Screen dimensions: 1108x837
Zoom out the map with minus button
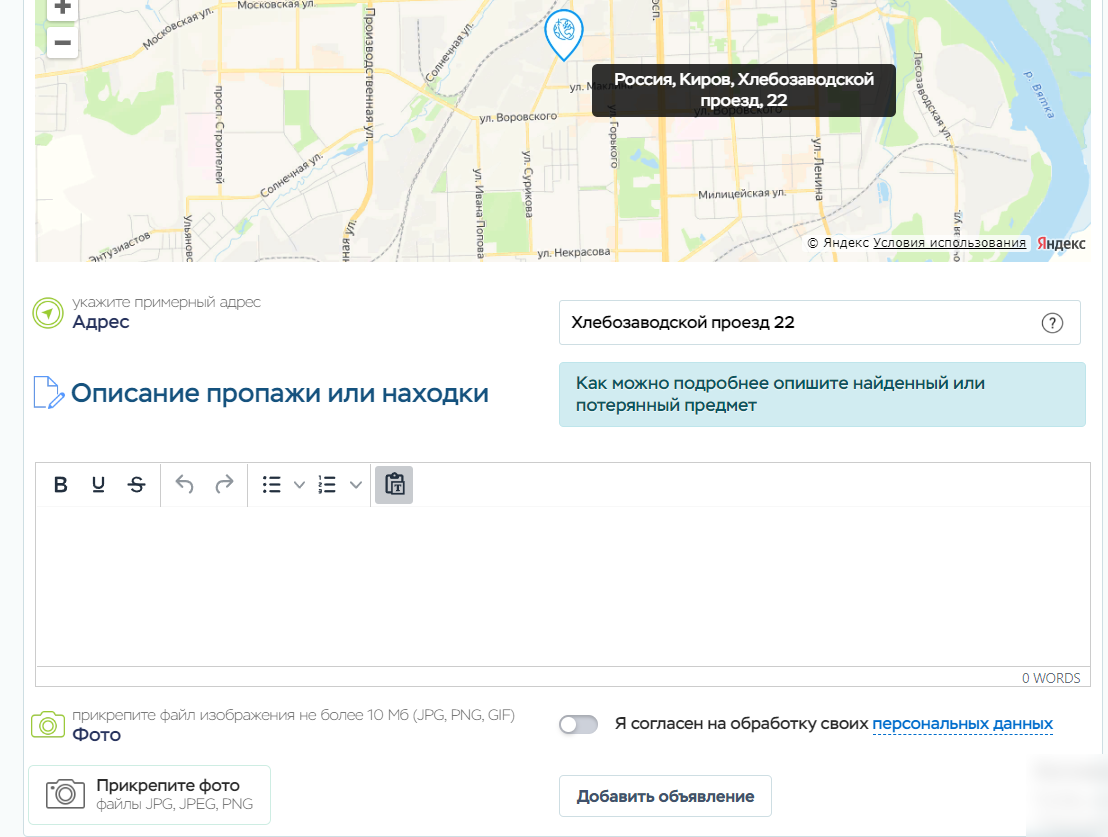point(62,42)
